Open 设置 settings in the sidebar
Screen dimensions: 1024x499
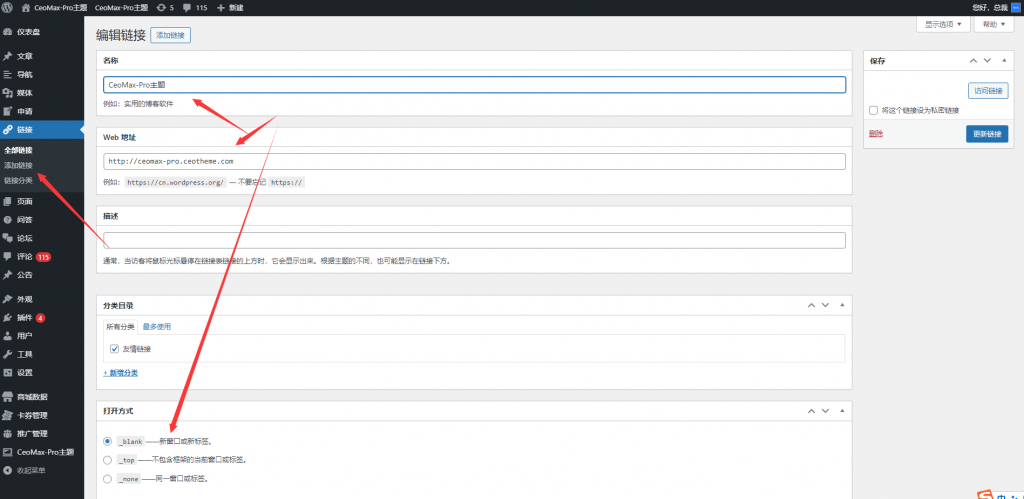pos(24,372)
